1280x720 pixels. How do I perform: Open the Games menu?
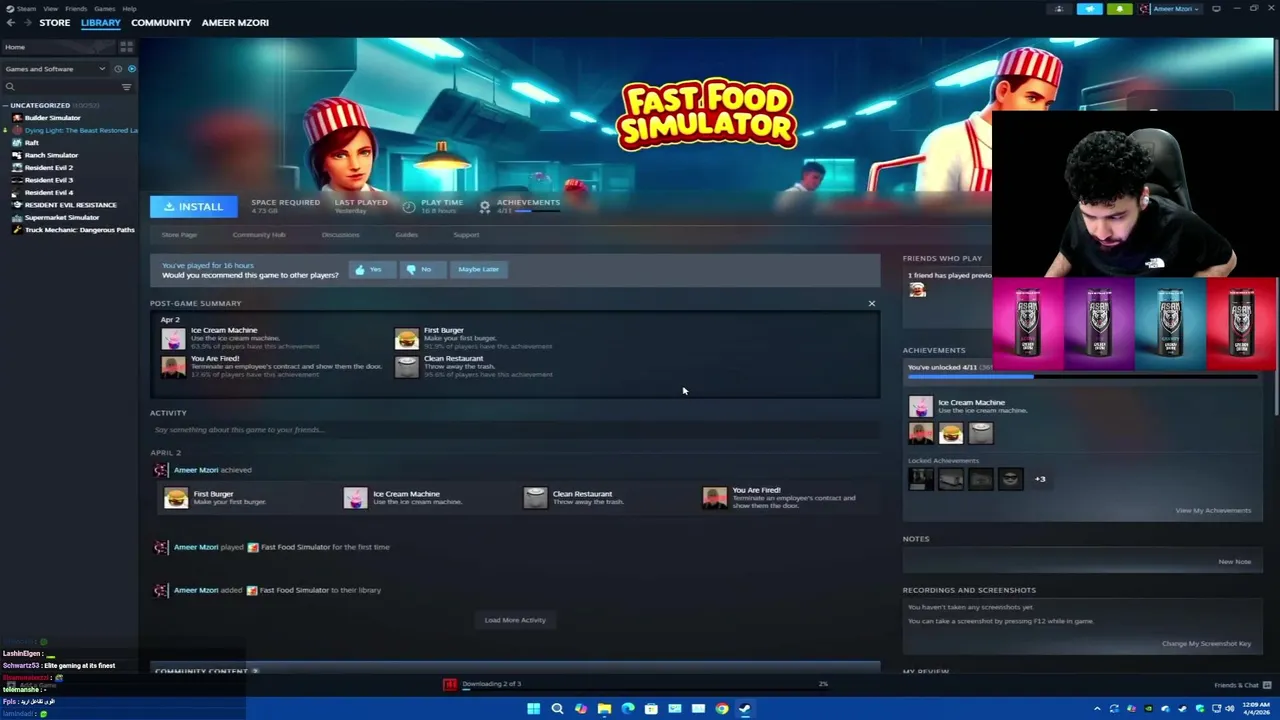coord(104,8)
